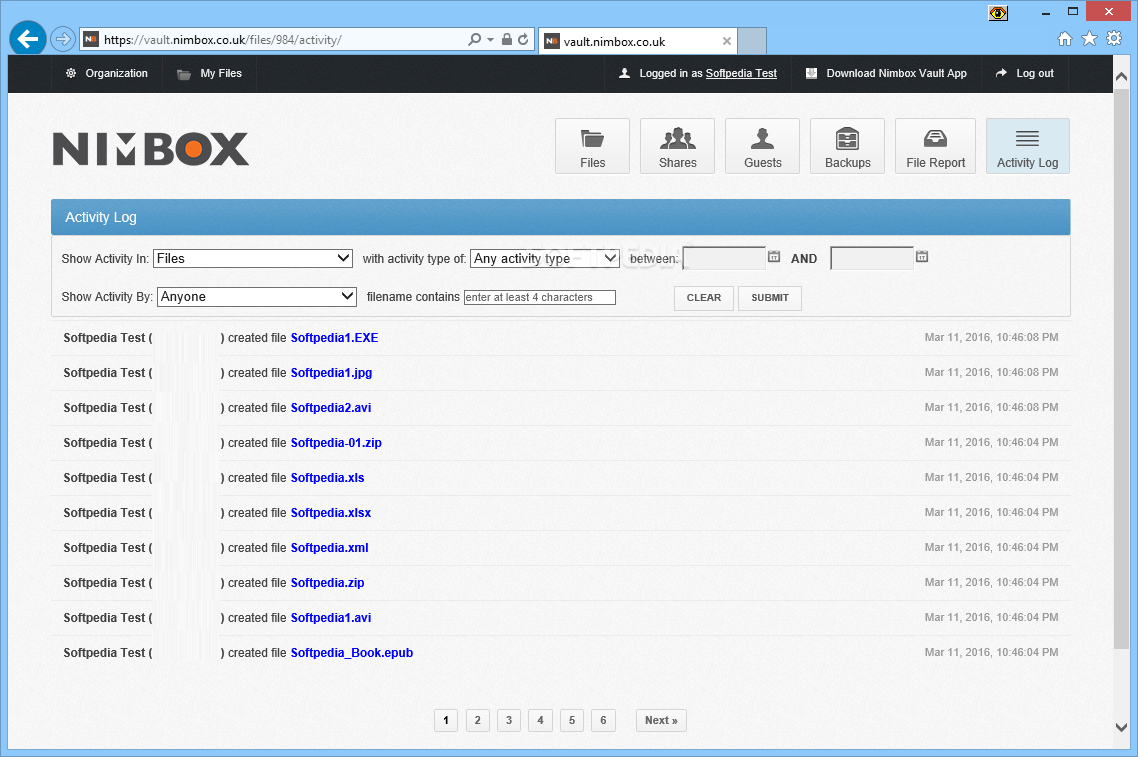Image resolution: width=1138 pixels, height=757 pixels.
Task: Open file Softpedia.xls
Action: [x=327, y=478]
